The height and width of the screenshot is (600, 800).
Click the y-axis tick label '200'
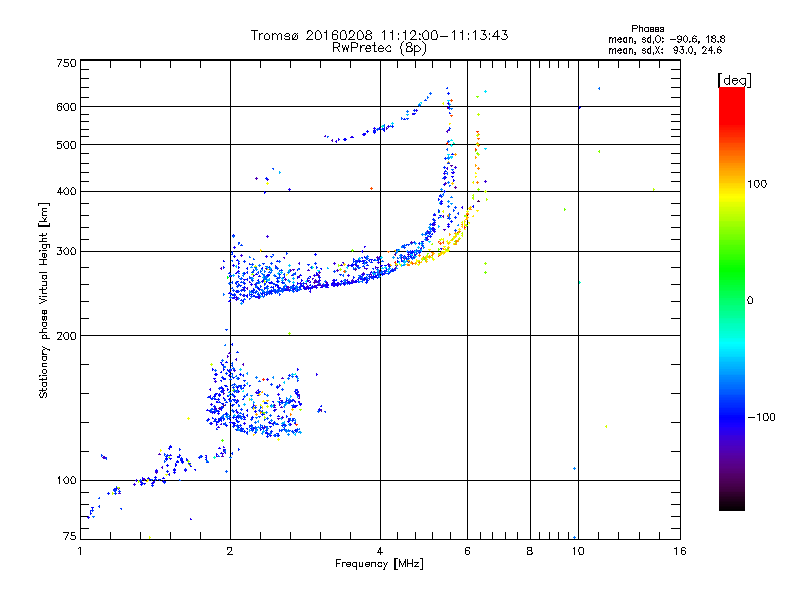[x=66, y=336]
